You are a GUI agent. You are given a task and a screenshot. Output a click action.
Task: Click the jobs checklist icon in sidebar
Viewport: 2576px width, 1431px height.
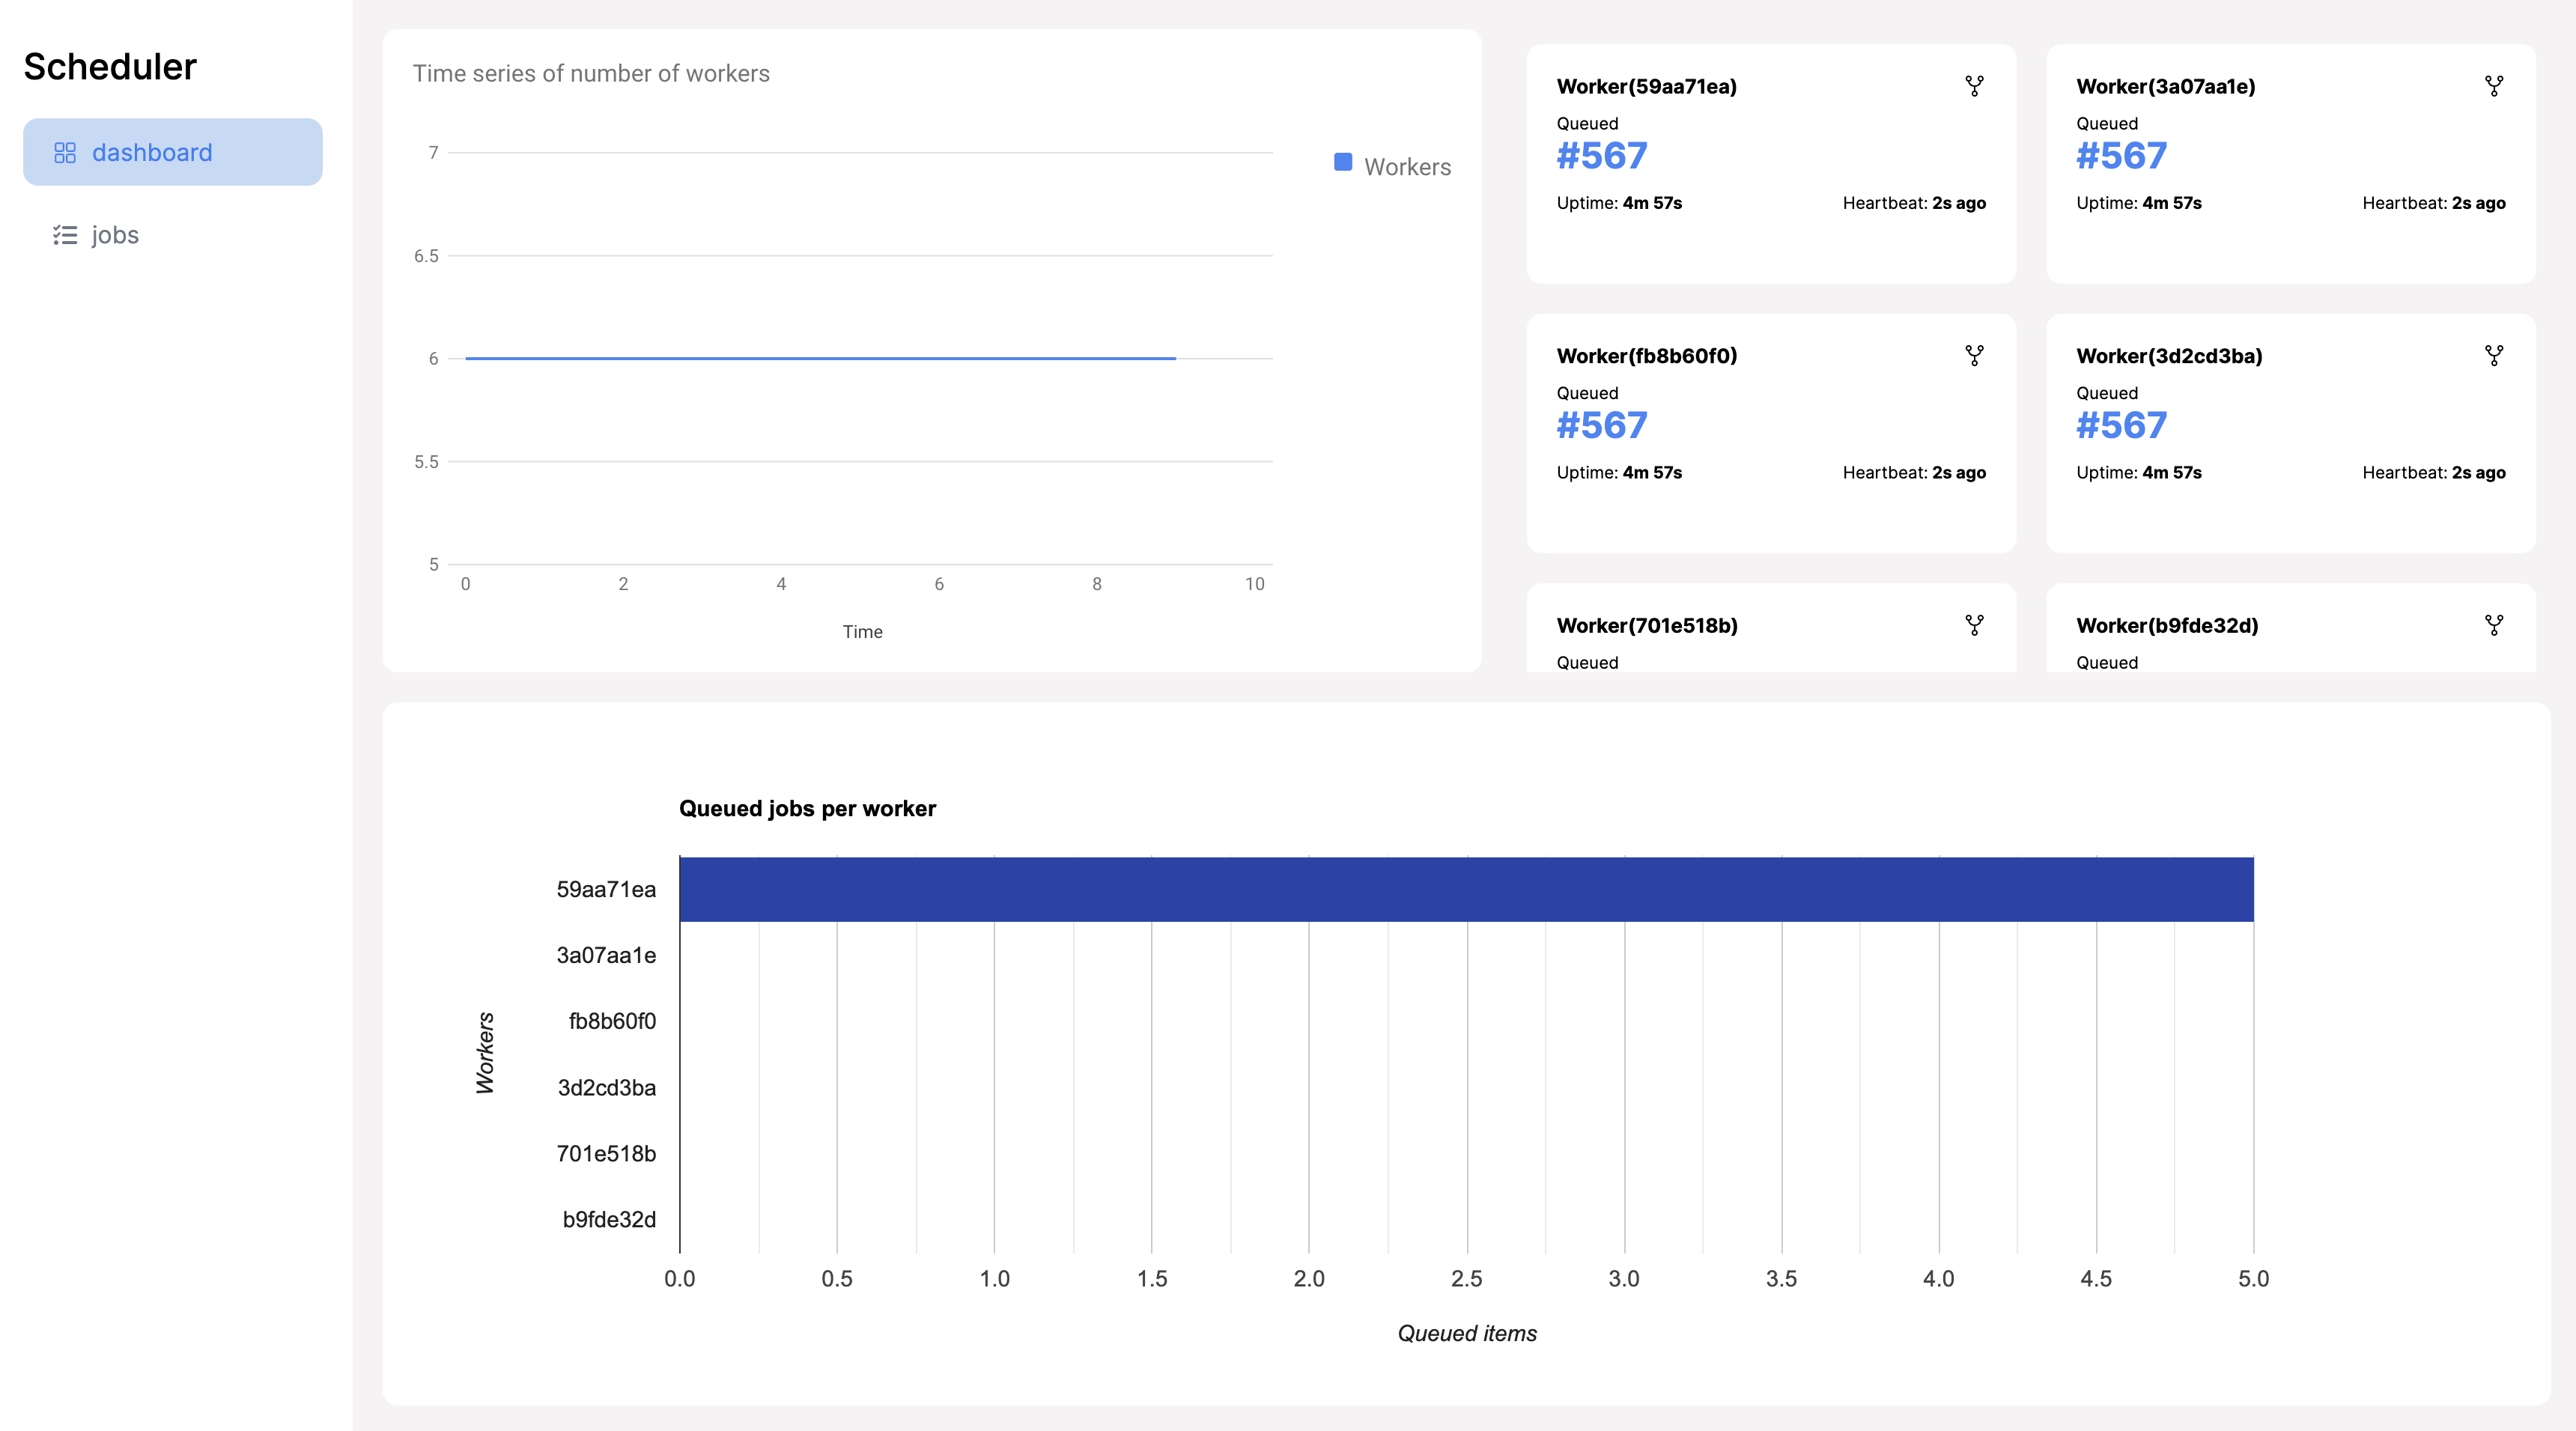[65, 235]
